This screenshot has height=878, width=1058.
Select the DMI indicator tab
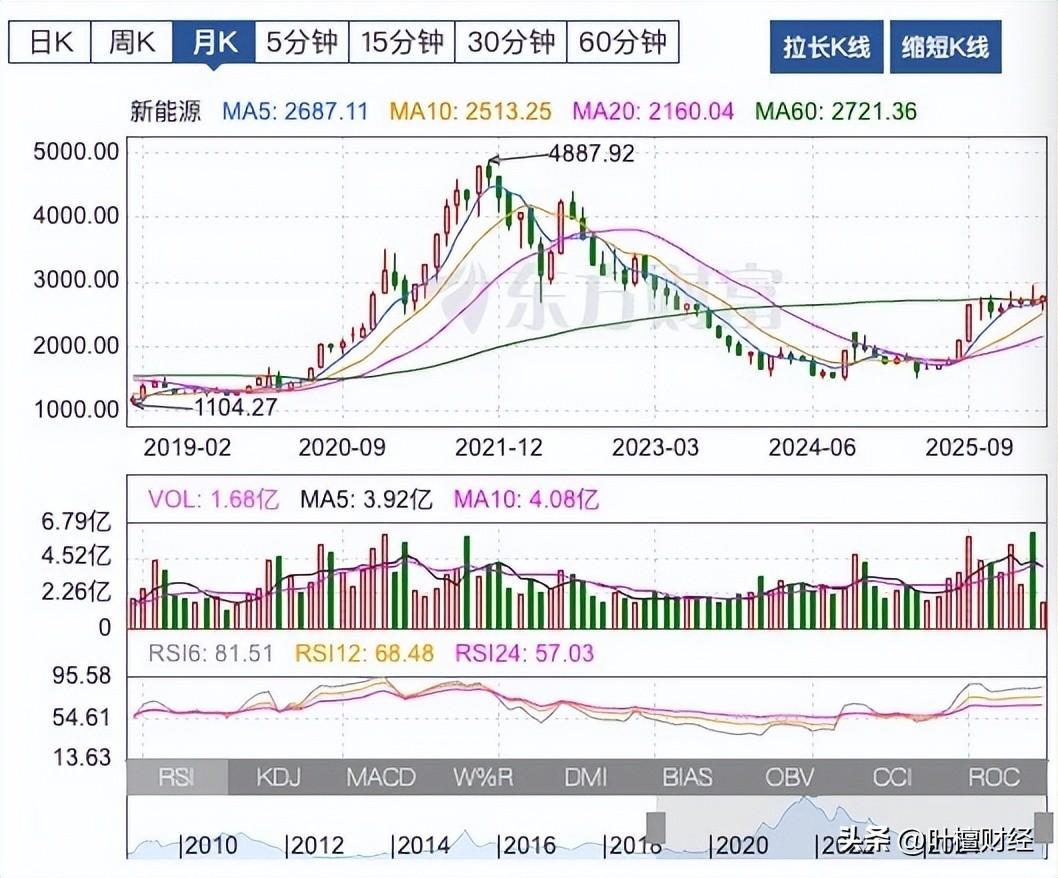pos(586,777)
